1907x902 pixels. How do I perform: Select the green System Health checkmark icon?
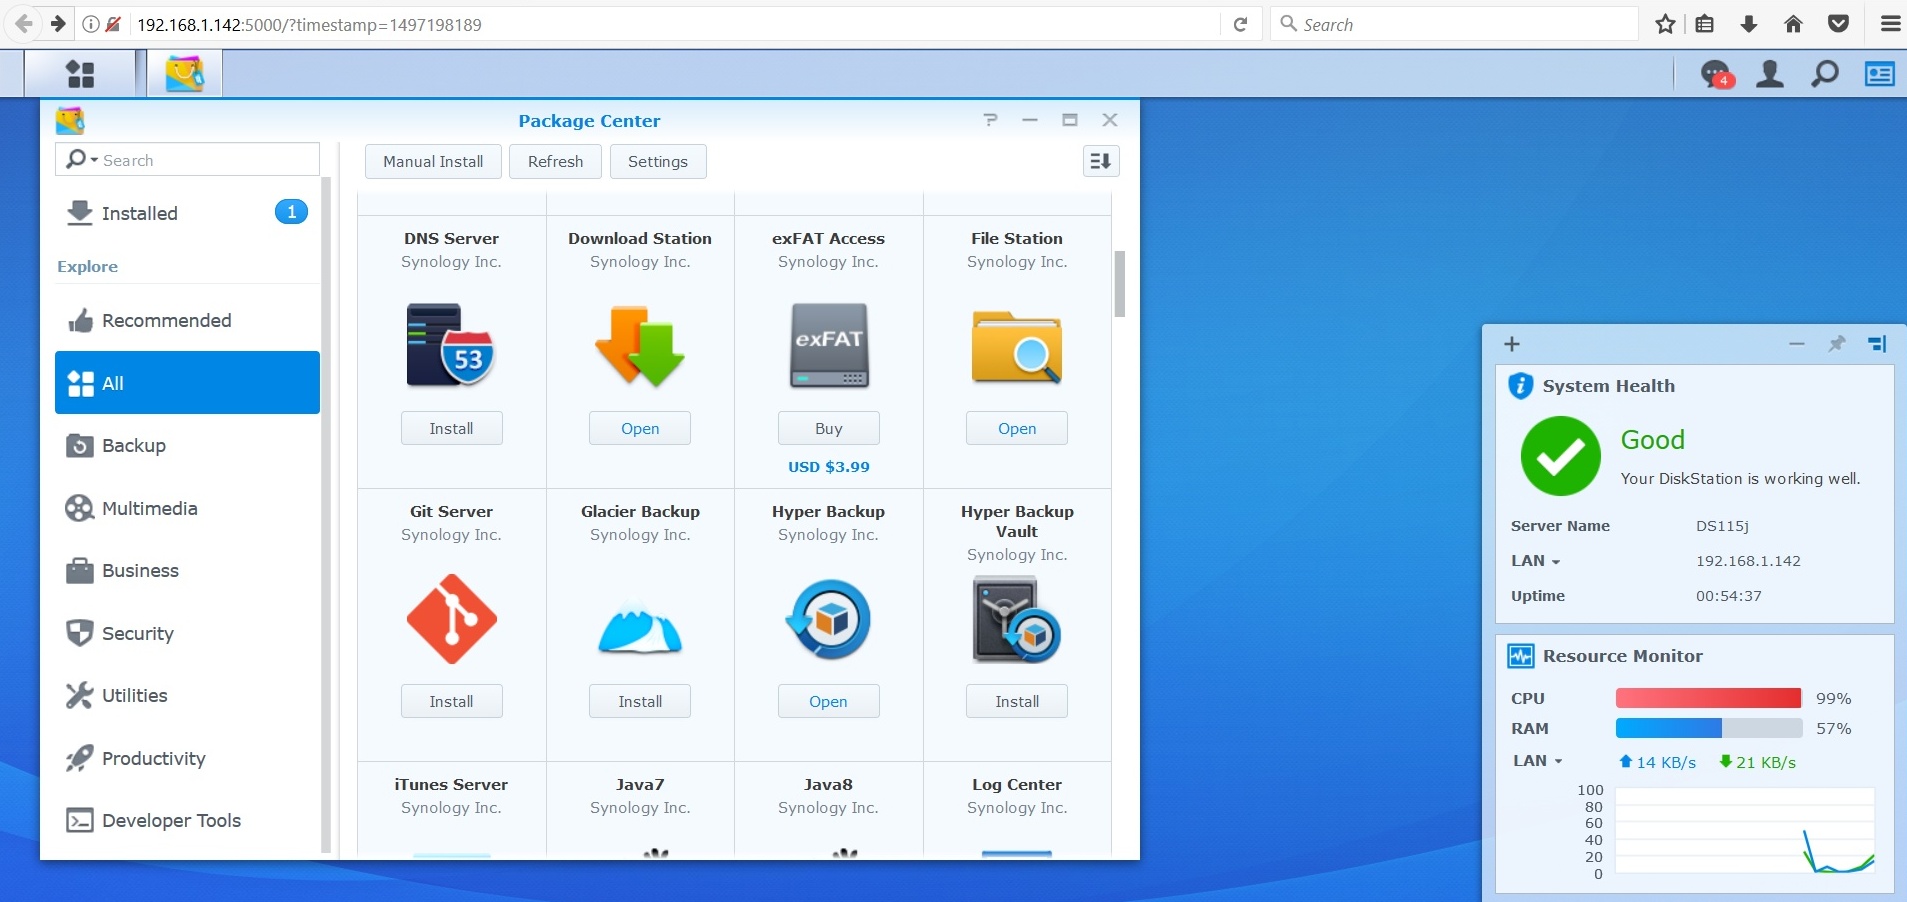point(1560,456)
